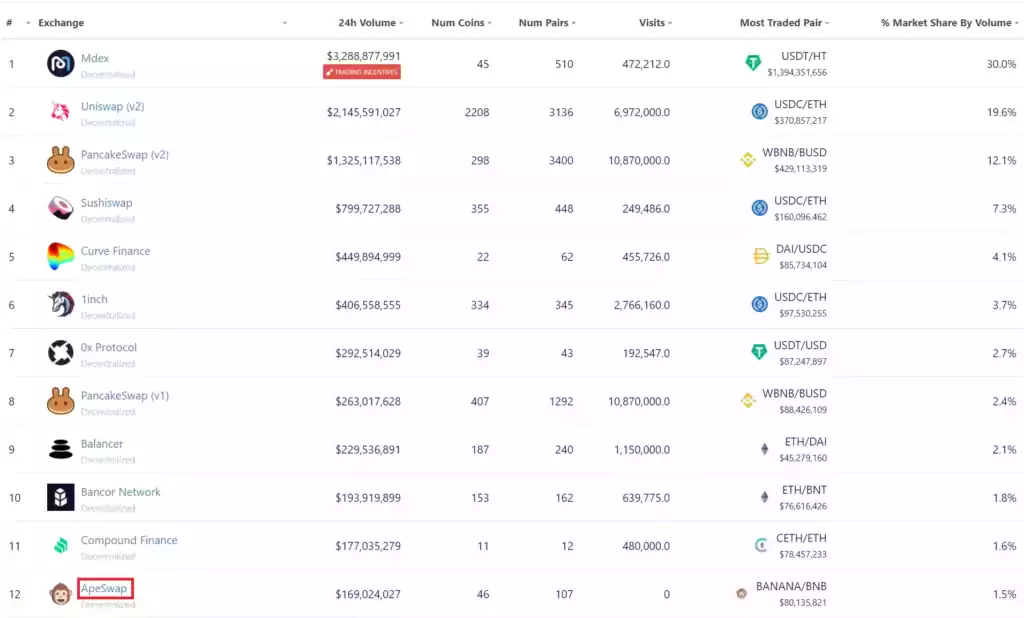Screen dimensions: 1024x618
Task: Open the Uniswap (v2) exchange link
Action: tap(112, 106)
